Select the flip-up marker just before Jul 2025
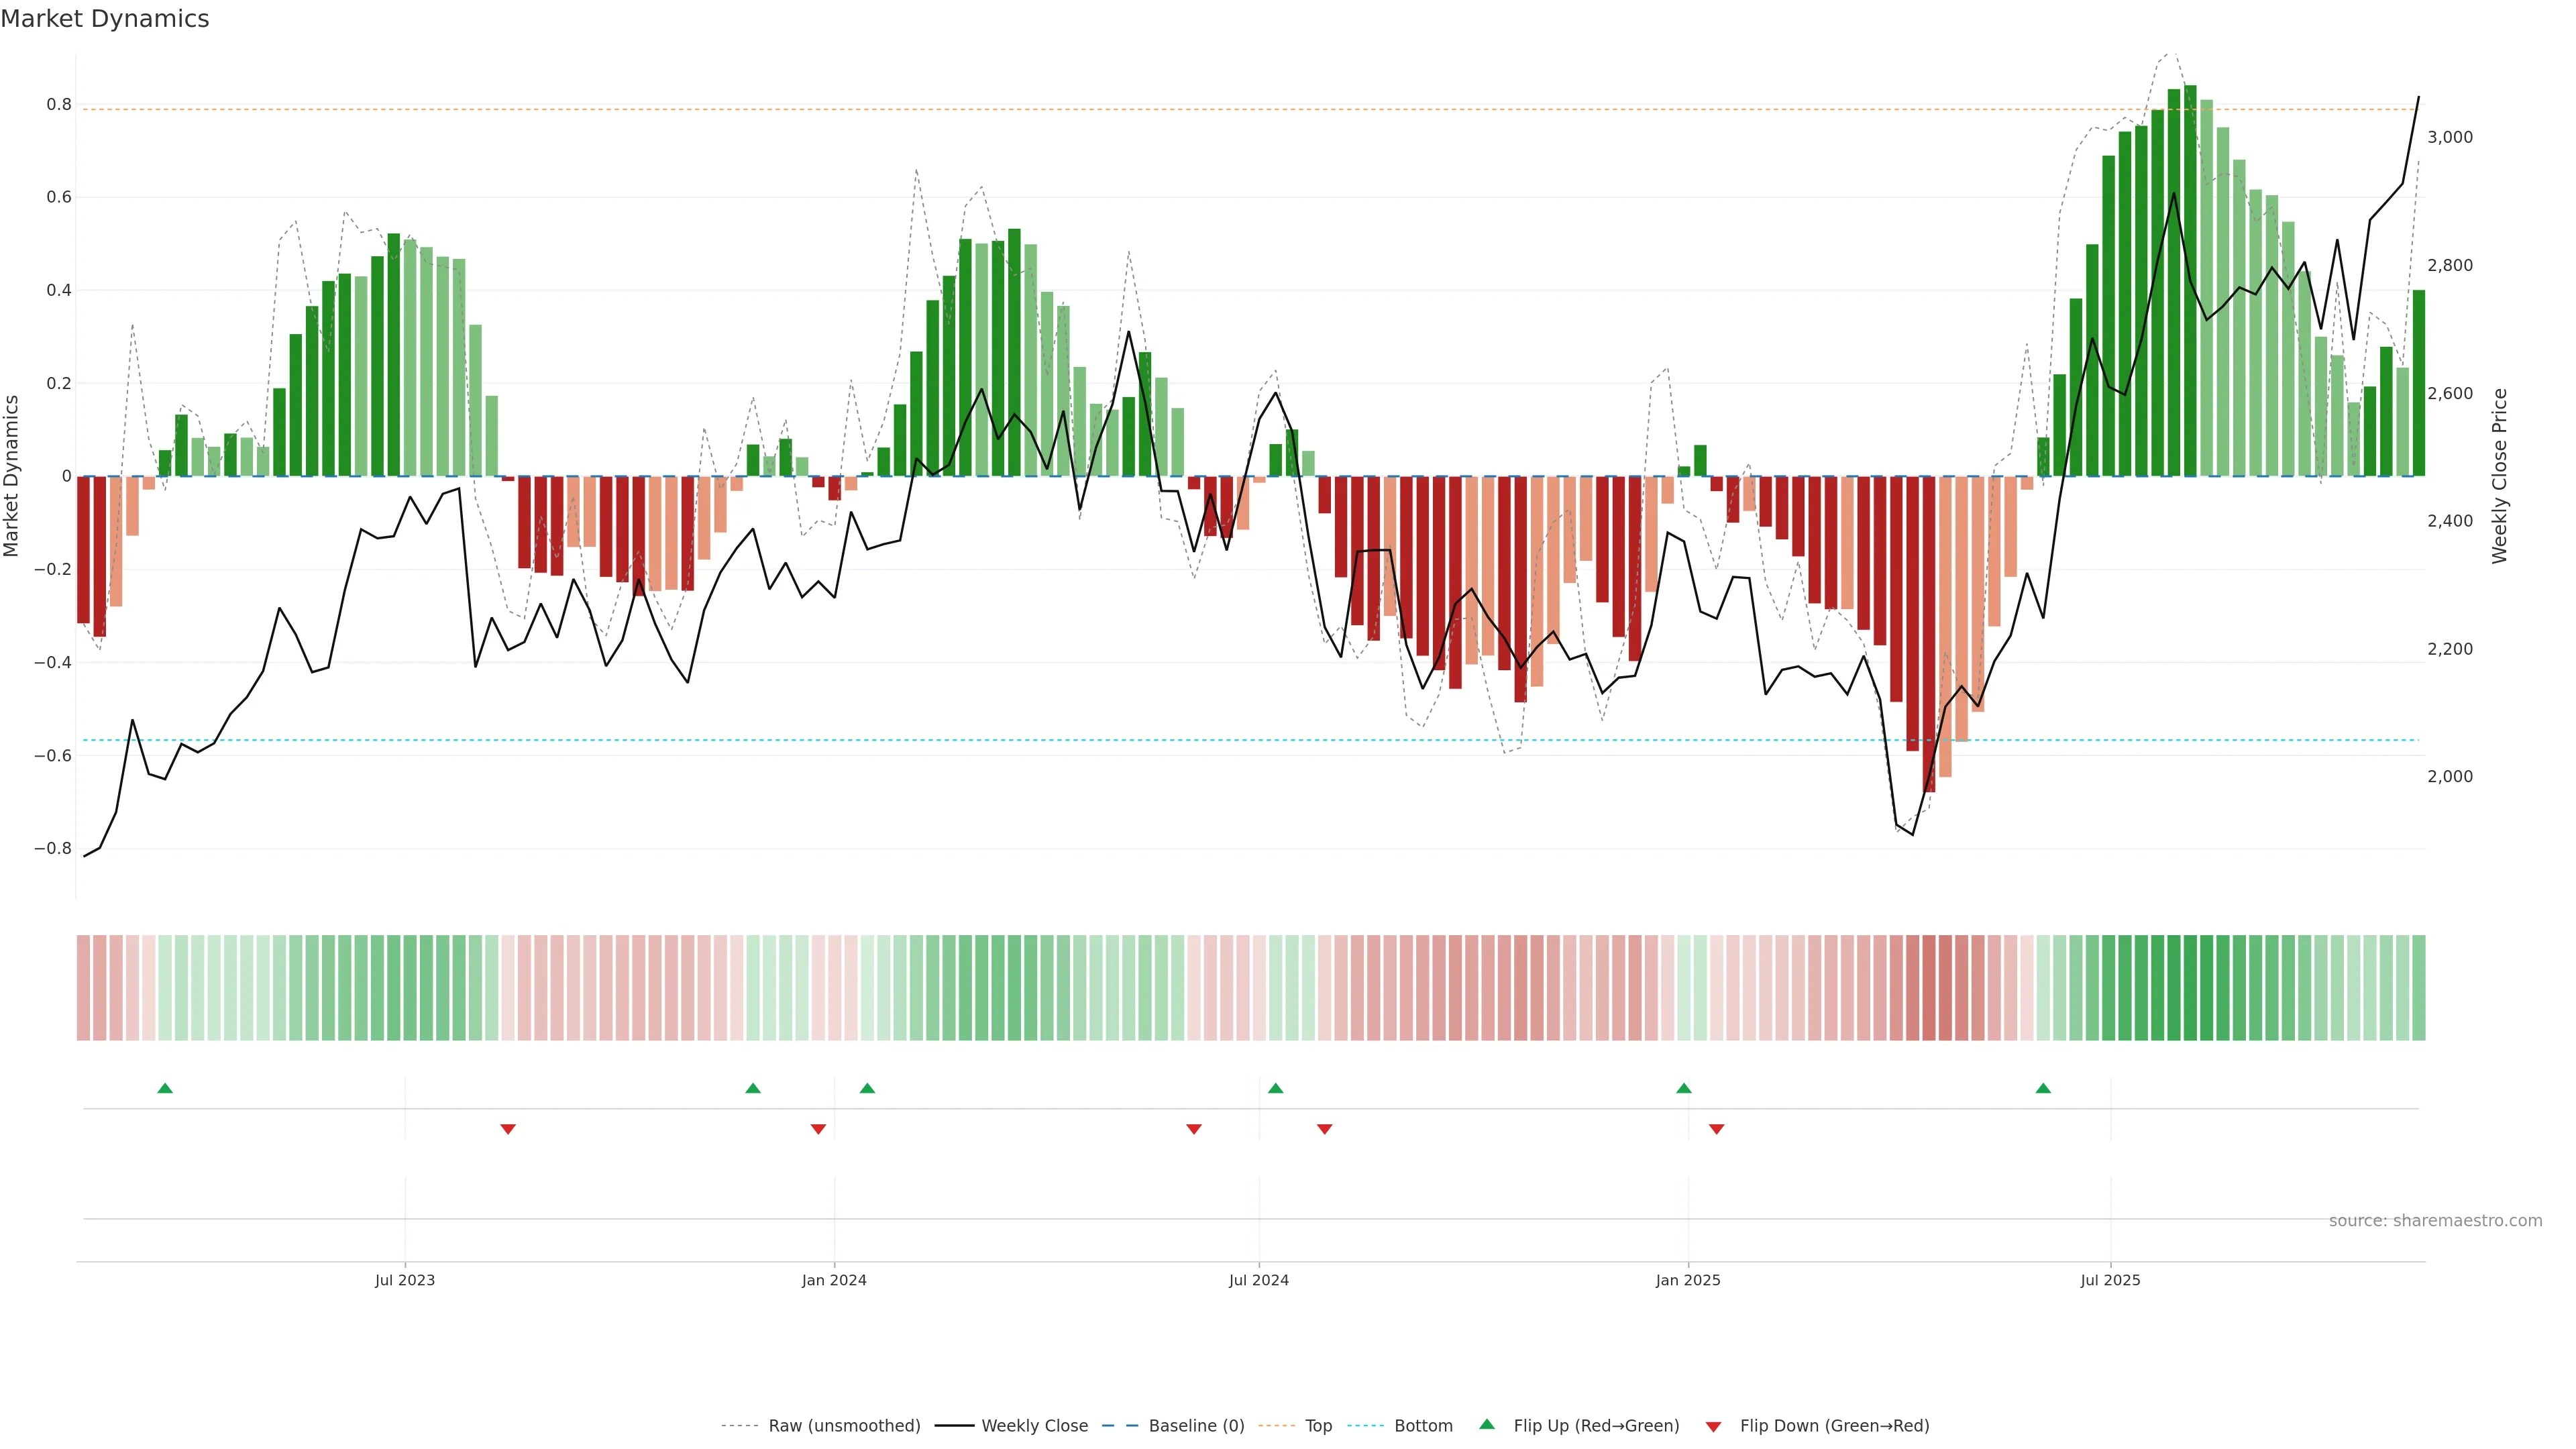The width and height of the screenshot is (2576, 1449). (x=2043, y=1088)
